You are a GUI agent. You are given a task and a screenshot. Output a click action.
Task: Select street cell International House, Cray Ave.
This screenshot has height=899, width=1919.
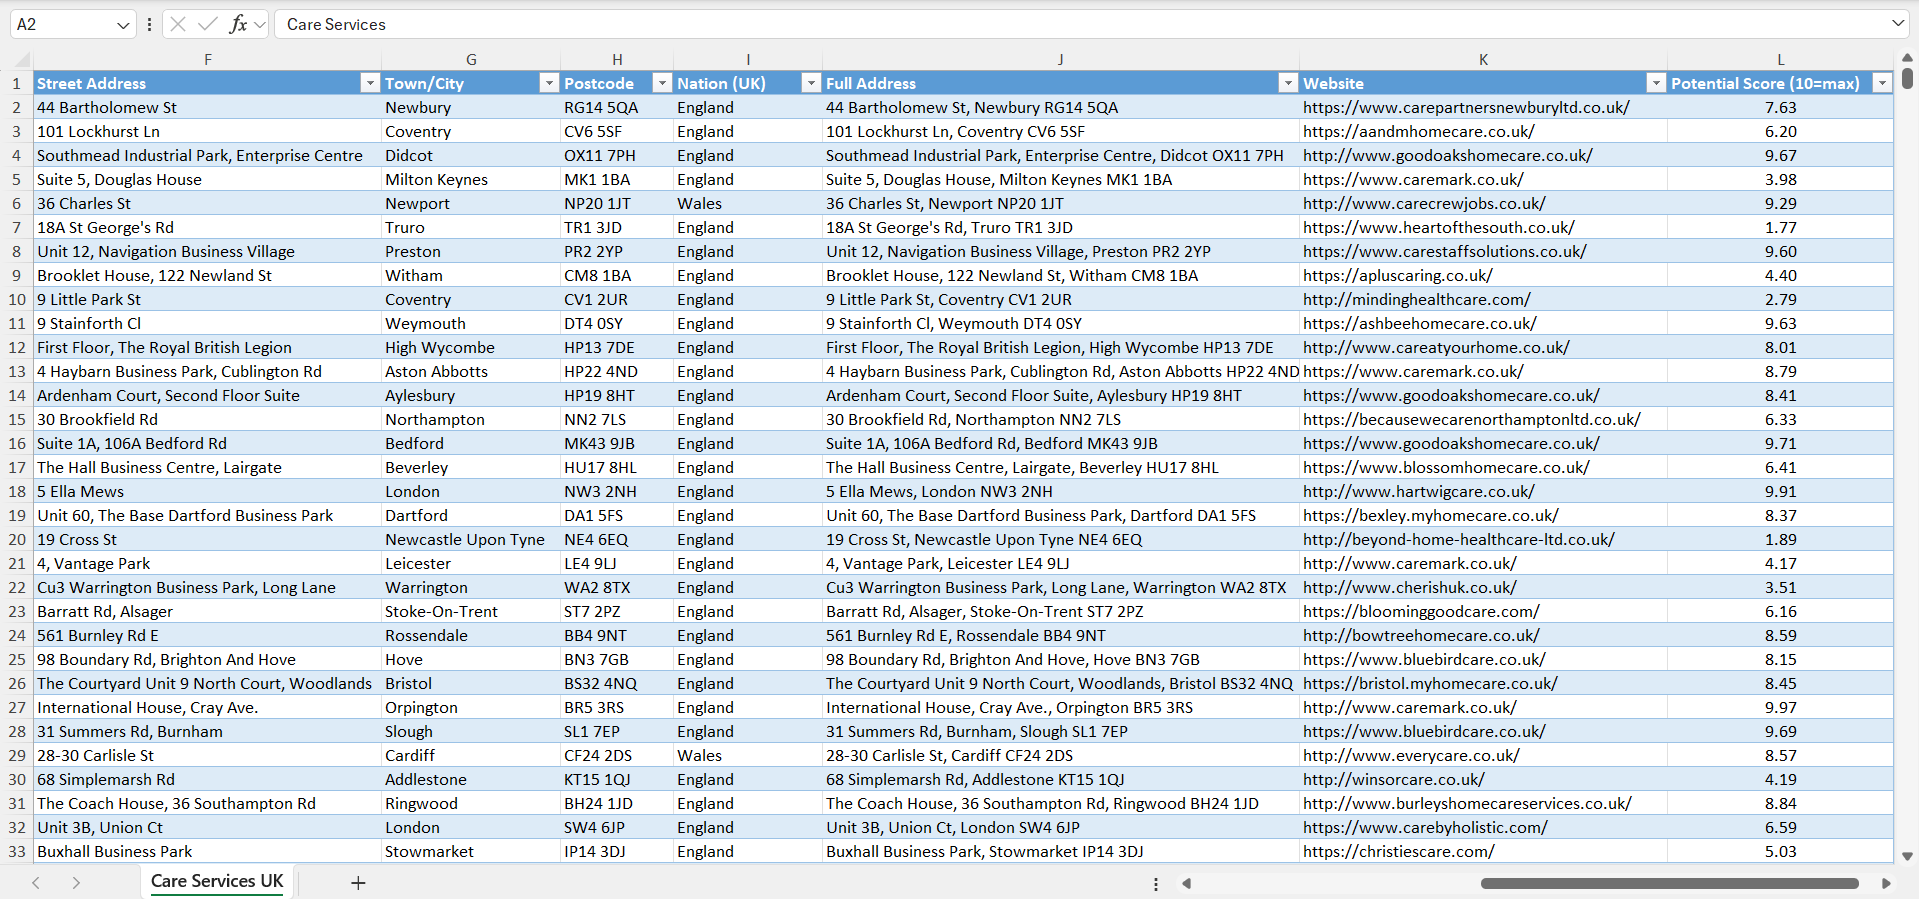(x=207, y=707)
